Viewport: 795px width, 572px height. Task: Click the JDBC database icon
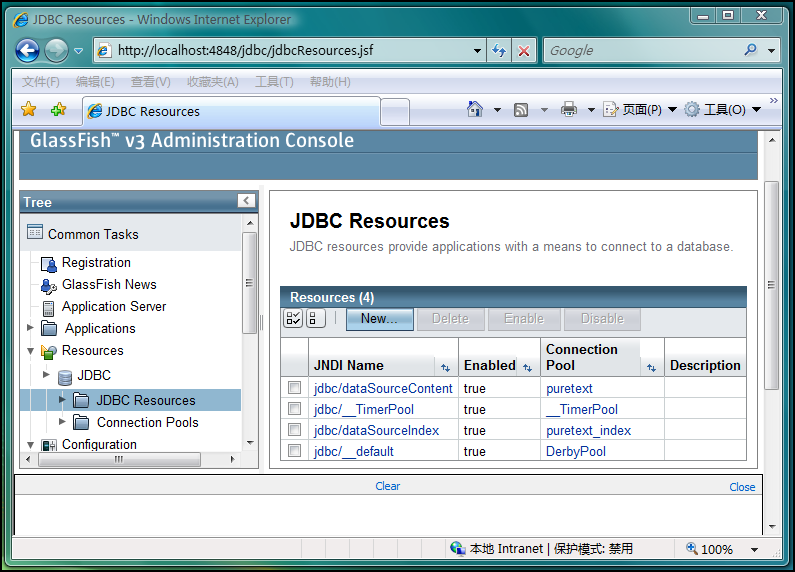click(x=65, y=377)
